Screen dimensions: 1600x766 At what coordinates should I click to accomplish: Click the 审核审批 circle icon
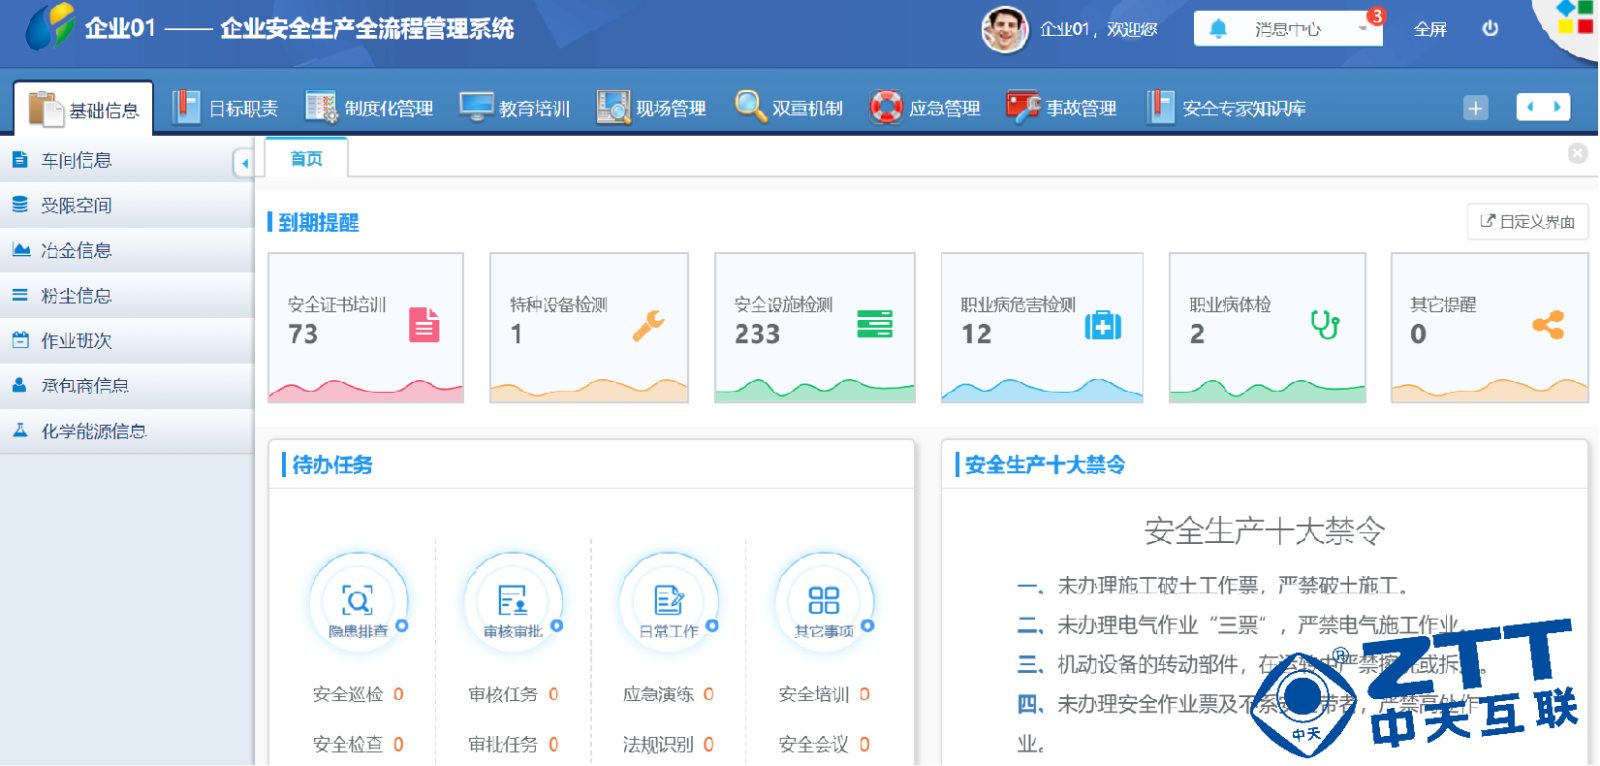click(513, 603)
